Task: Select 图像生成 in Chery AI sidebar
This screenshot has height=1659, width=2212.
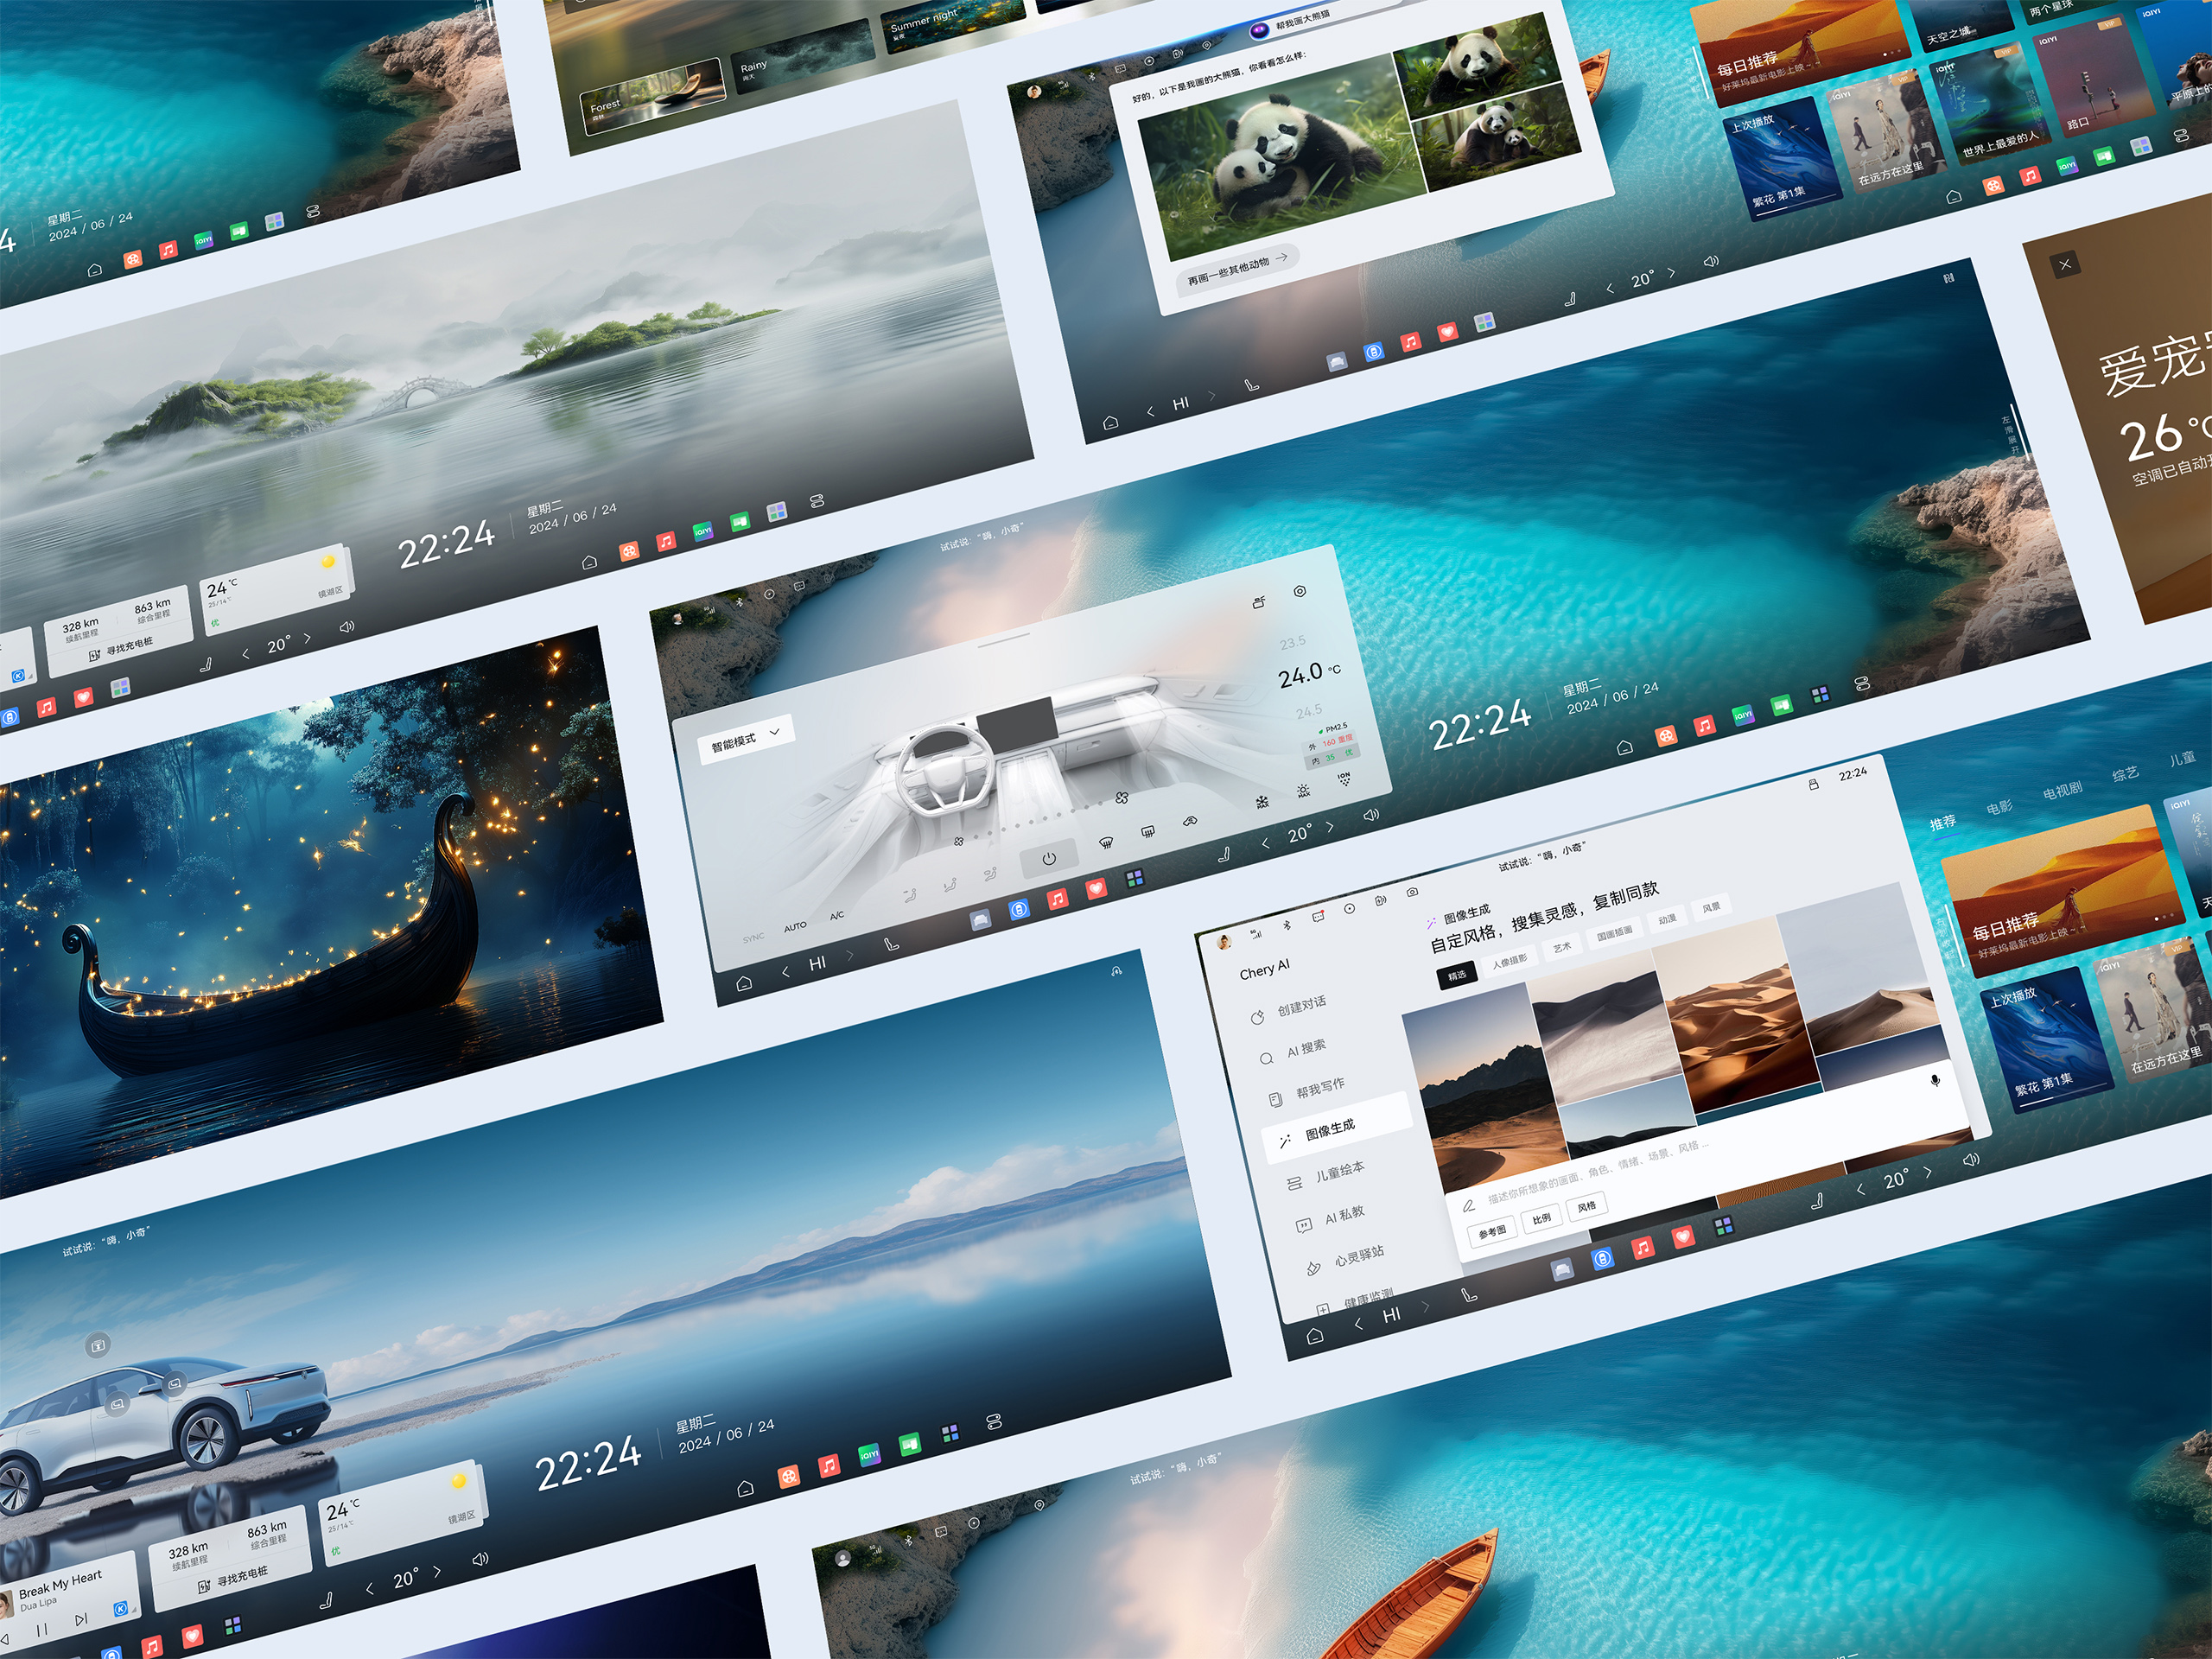Action: (x=1330, y=1131)
